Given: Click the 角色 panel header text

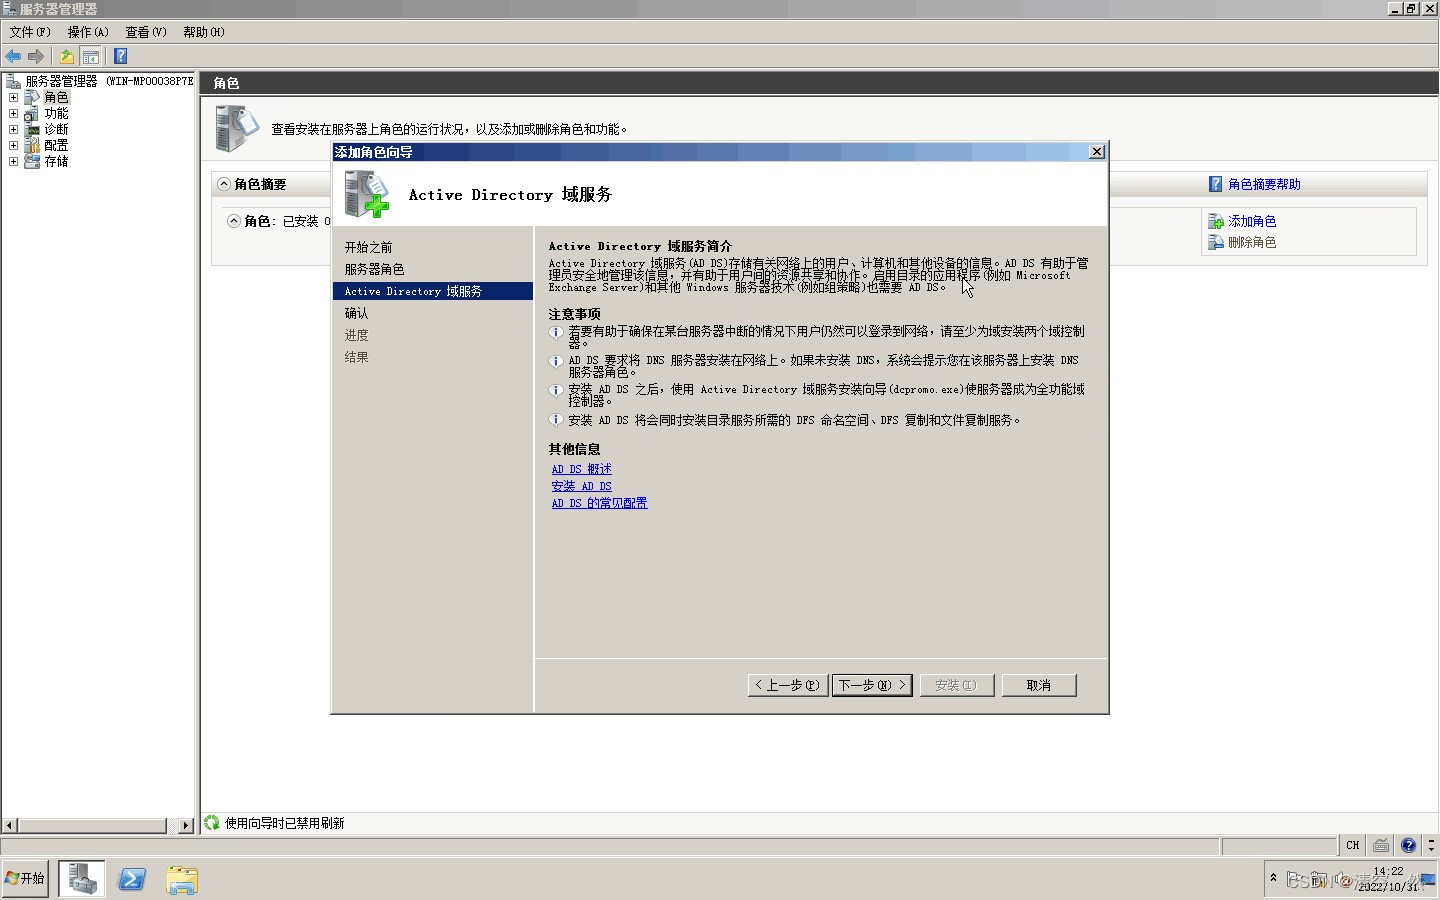Looking at the screenshot, I should 226,83.
